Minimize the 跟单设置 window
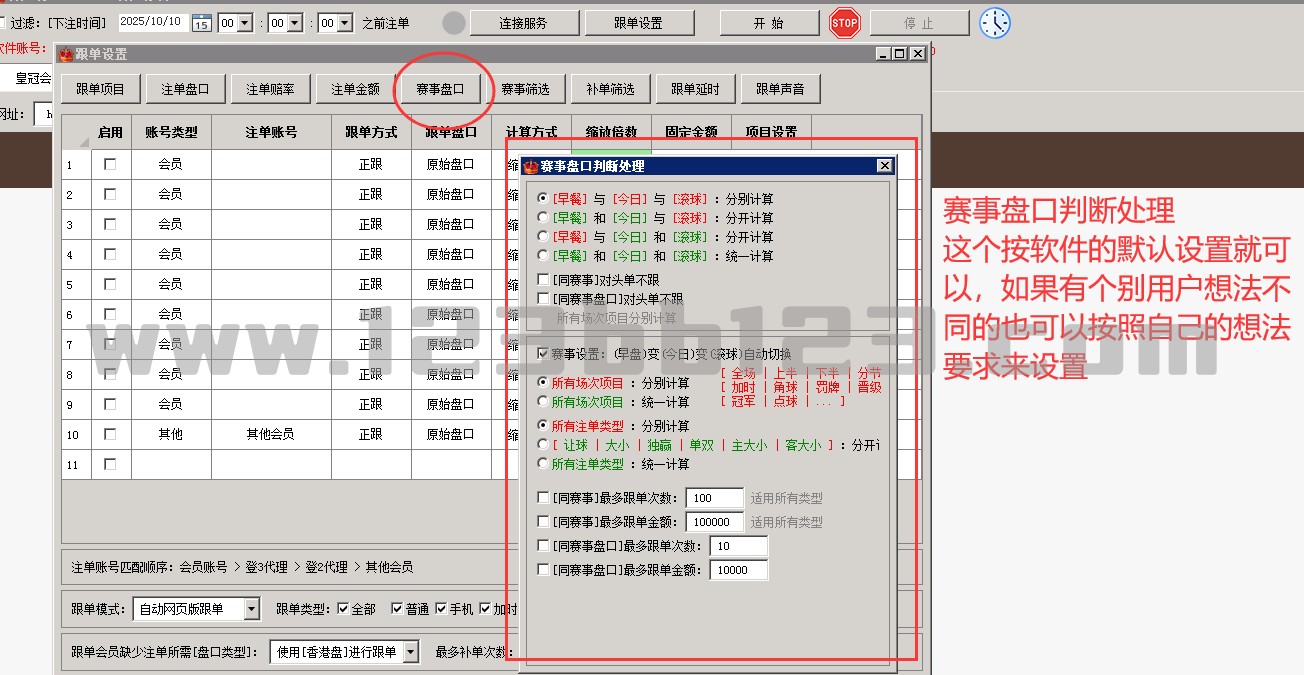The height and width of the screenshot is (675, 1304). coord(883,54)
